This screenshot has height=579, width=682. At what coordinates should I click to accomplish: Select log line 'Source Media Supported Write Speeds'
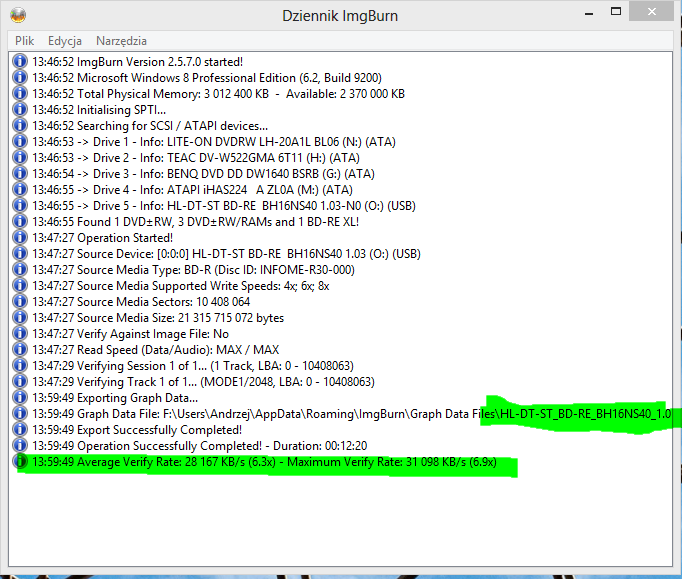181,286
